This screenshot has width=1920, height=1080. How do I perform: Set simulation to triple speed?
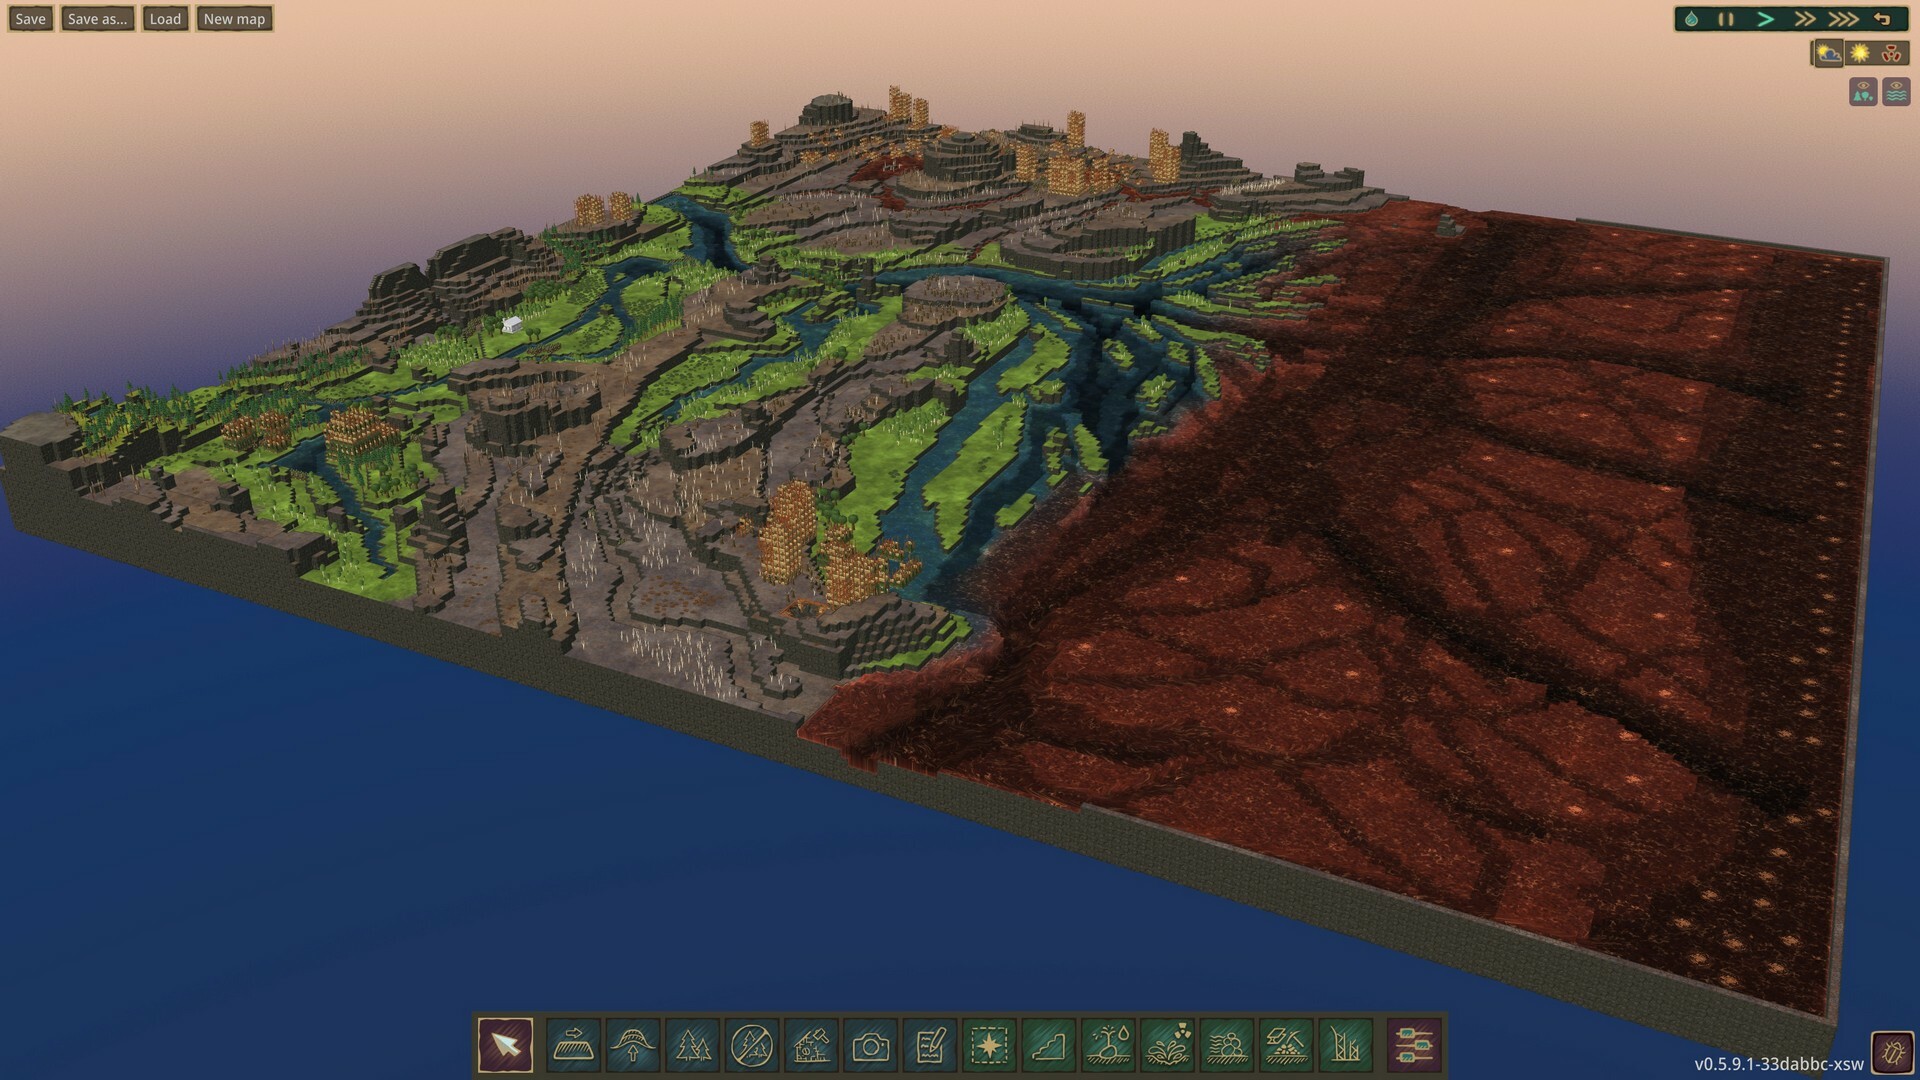click(1843, 19)
